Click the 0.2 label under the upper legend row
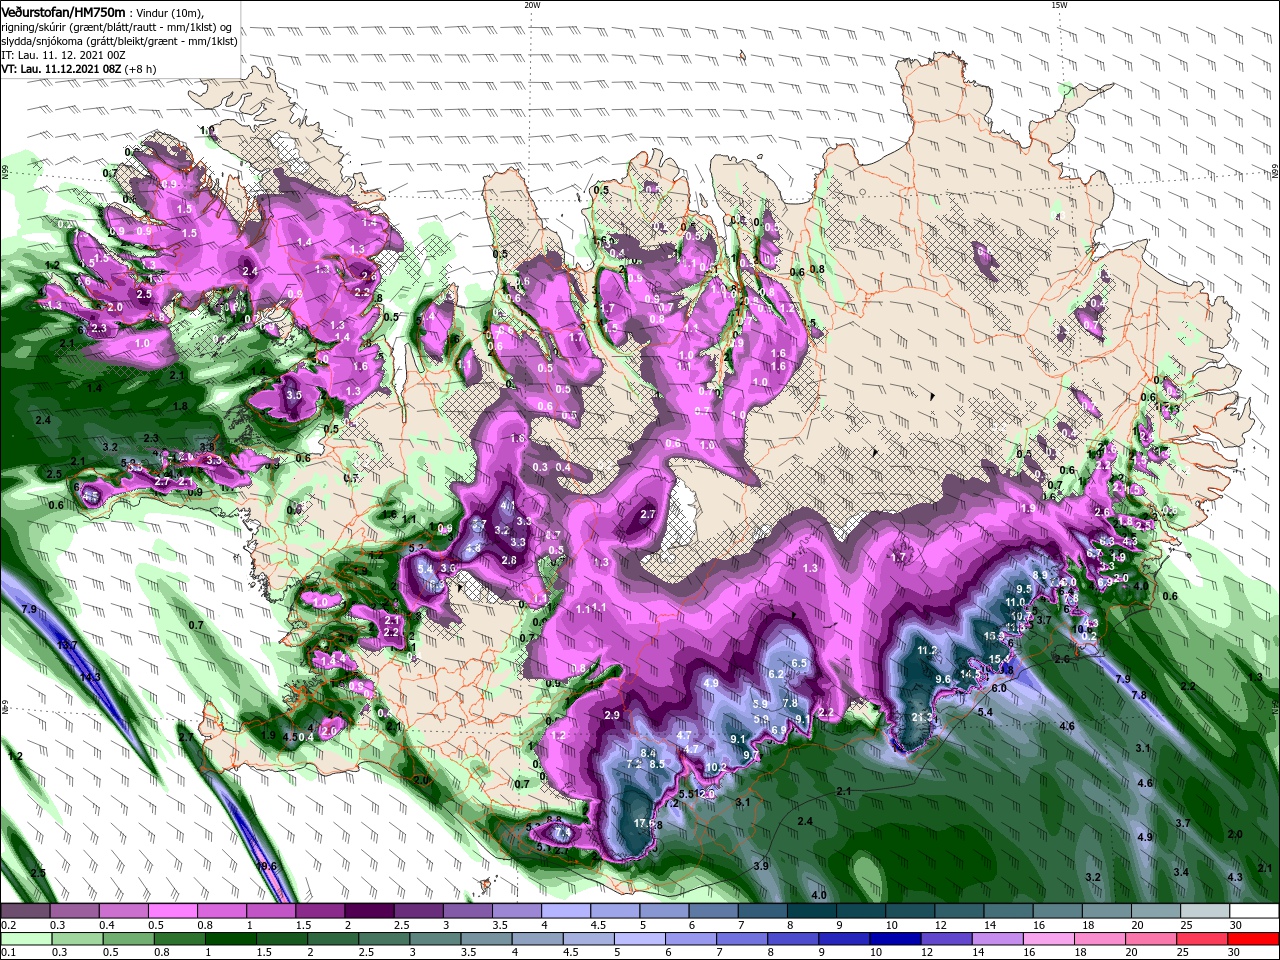1280x960 pixels. pyautogui.click(x=8, y=925)
